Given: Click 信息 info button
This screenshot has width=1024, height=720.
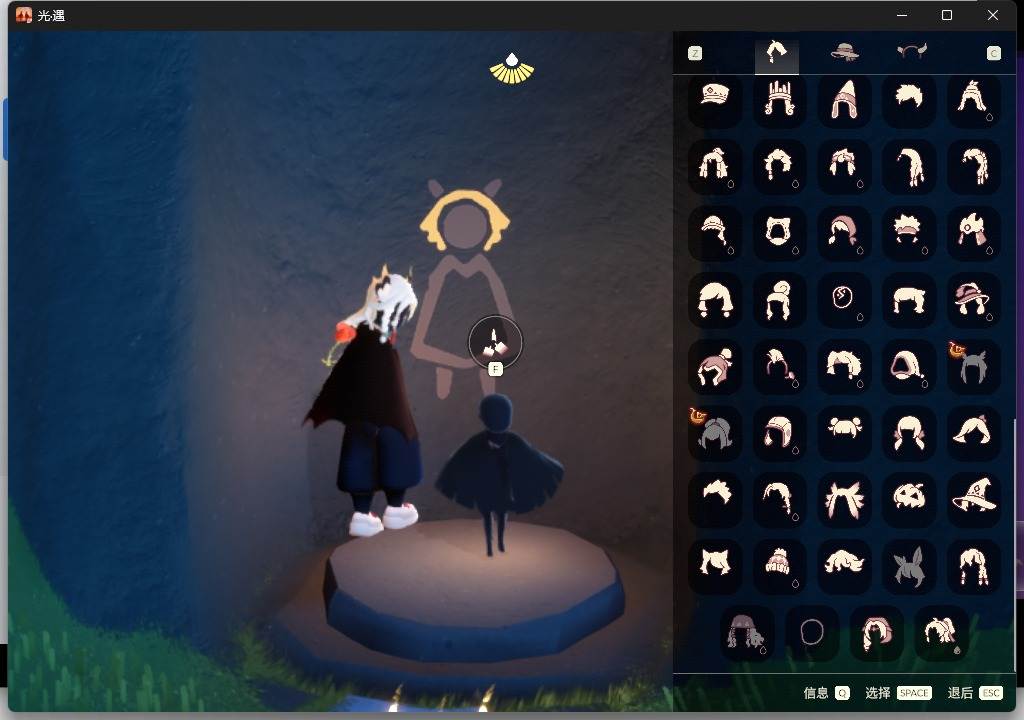Looking at the screenshot, I should (816, 693).
